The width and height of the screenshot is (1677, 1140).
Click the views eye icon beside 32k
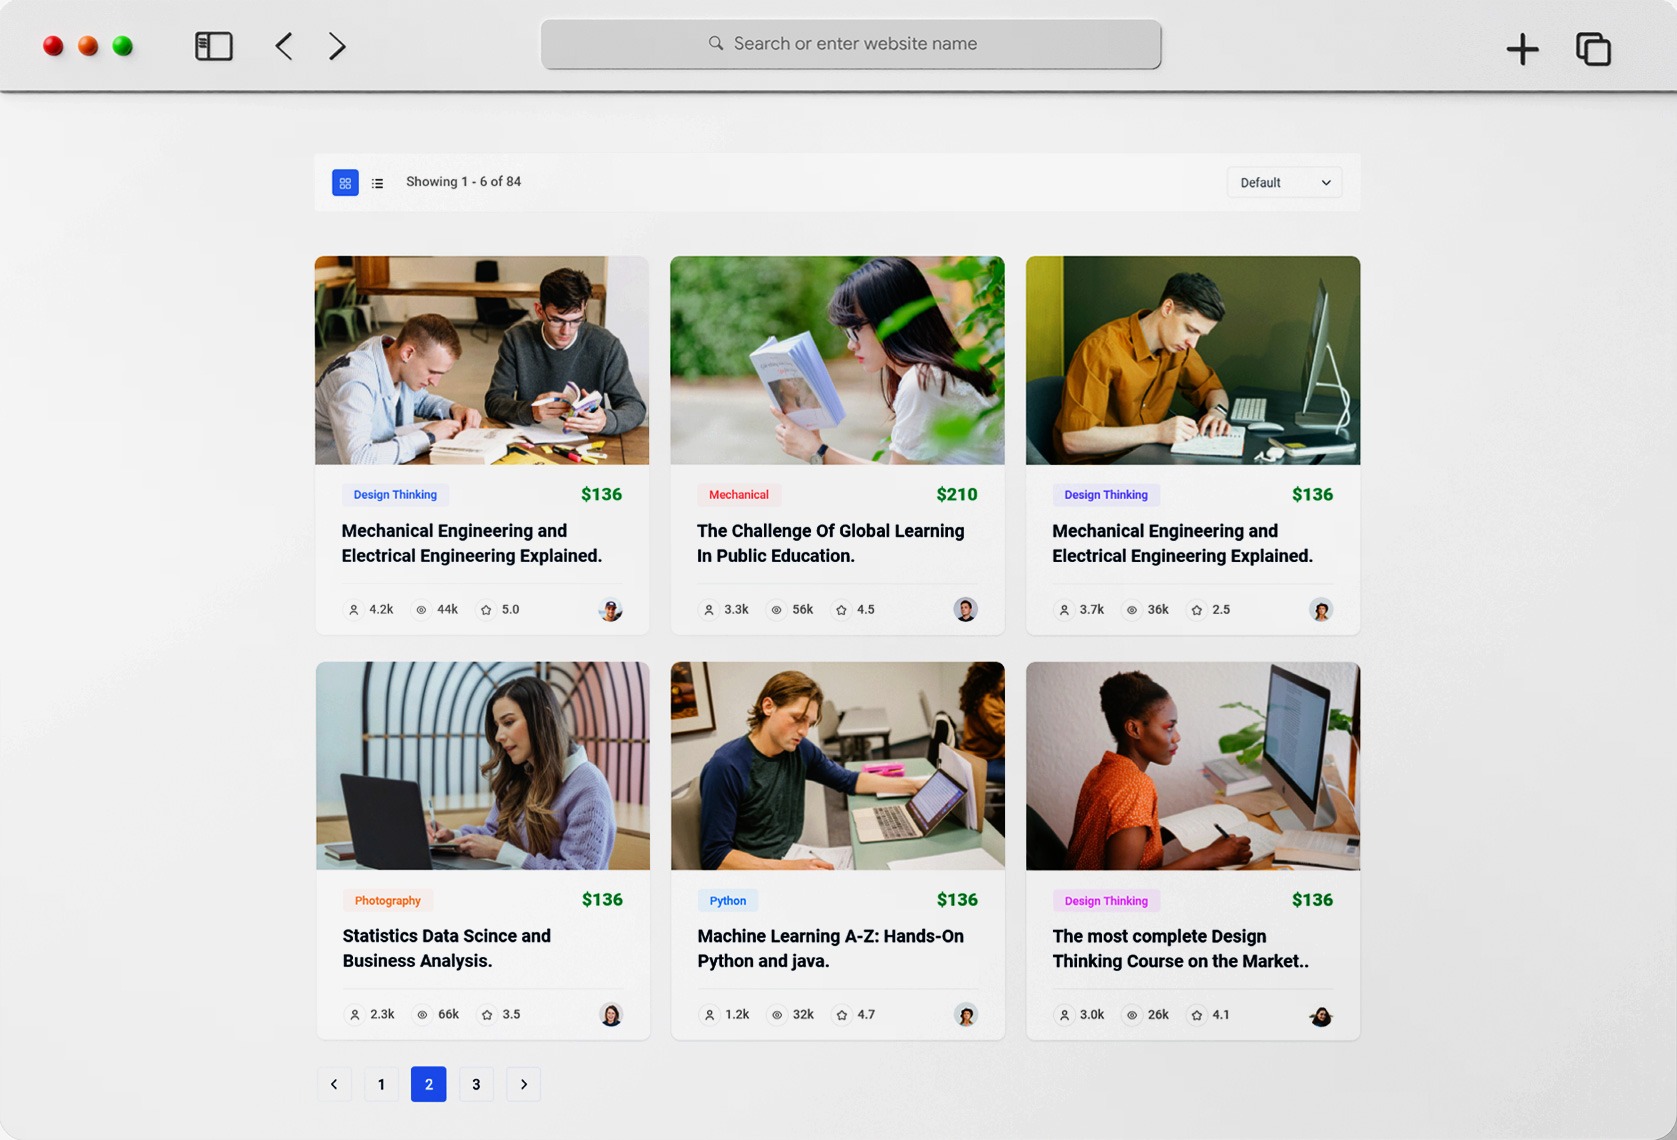tap(777, 1015)
